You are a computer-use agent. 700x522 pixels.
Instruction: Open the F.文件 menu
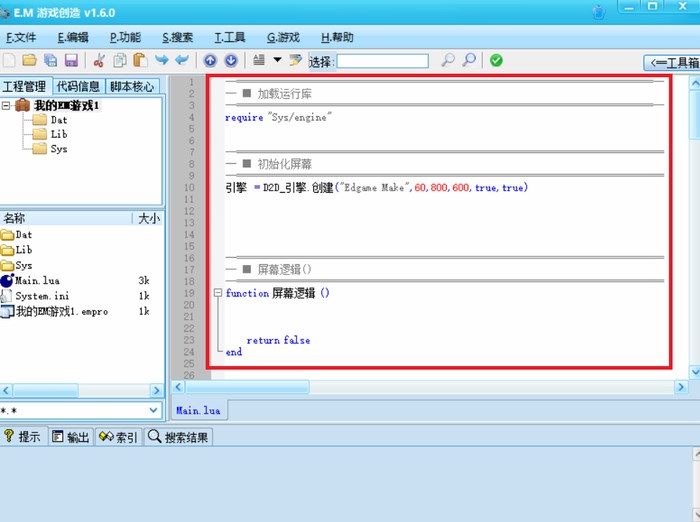pyautogui.click(x=21, y=38)
